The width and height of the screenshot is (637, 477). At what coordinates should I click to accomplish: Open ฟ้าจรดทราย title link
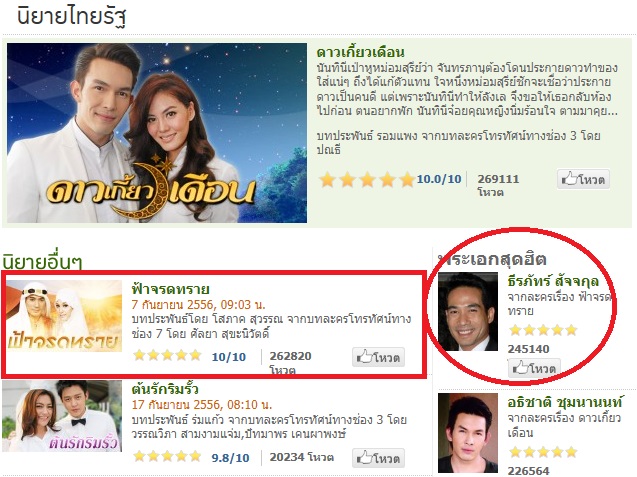click(x=171, y=289)
